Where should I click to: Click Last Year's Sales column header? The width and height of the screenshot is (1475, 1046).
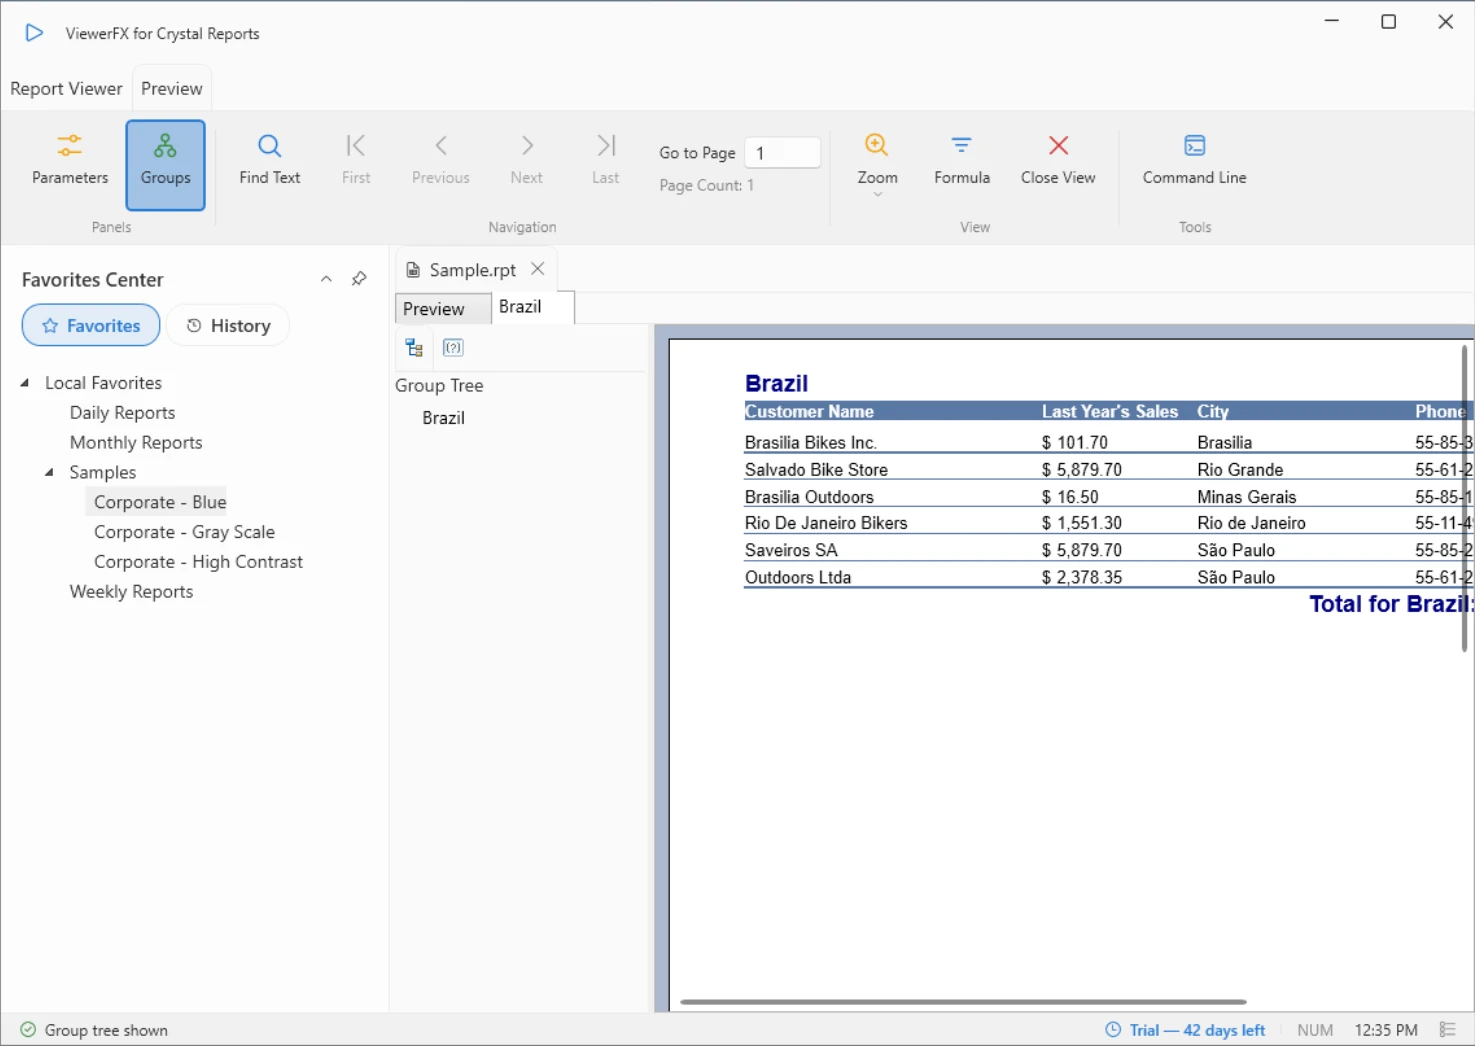pyautogui.click(x=1110, y=412)
